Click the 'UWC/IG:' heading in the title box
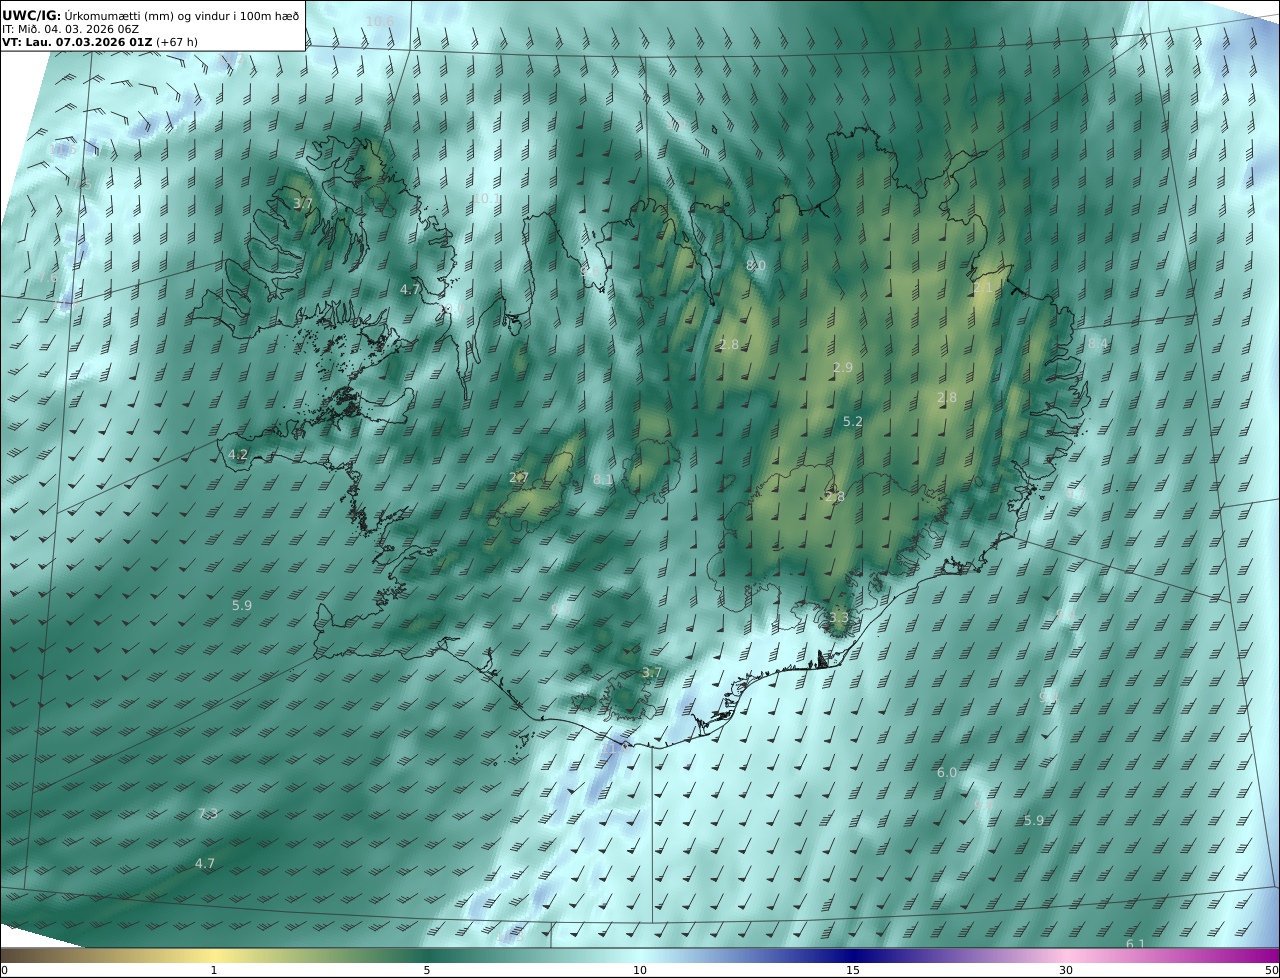Screen dimensions: 1280x978 [x=32, y=15]
